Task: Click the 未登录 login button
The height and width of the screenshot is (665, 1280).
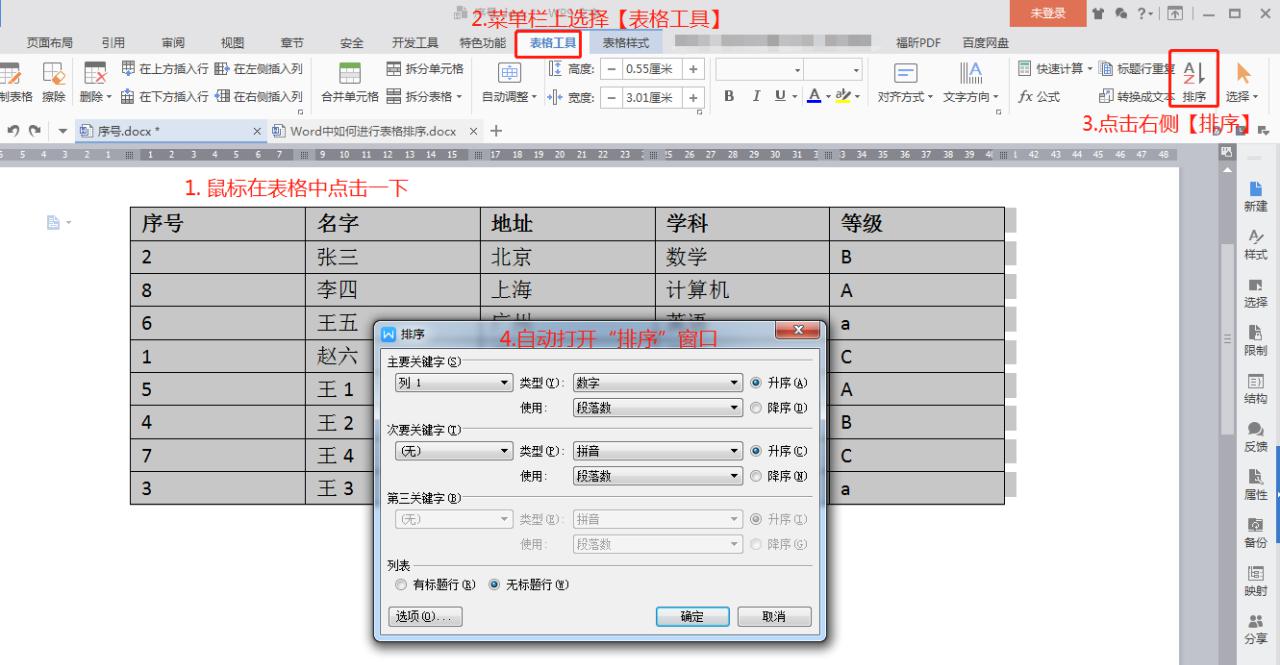Action: pos(1048,13)
